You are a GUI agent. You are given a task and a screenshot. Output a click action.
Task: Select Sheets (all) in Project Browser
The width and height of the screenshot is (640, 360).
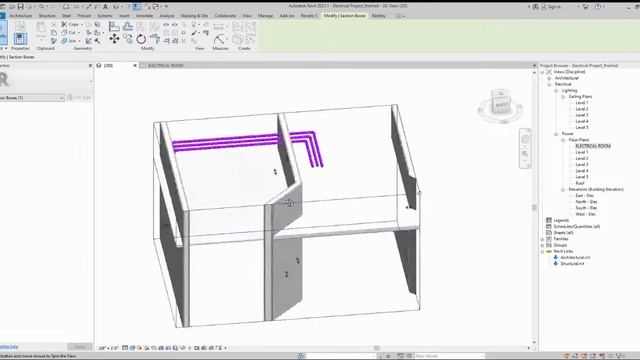(x=563, y=233)
